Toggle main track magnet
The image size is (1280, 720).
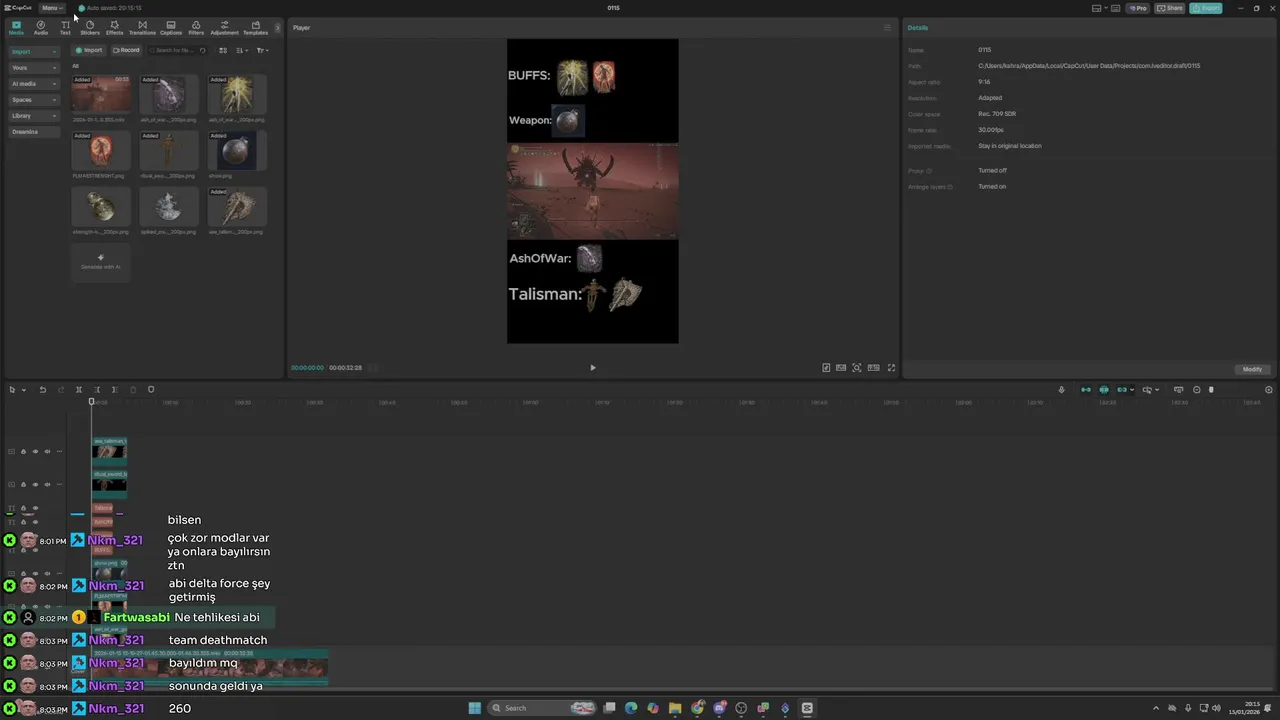pos(1086,390)
